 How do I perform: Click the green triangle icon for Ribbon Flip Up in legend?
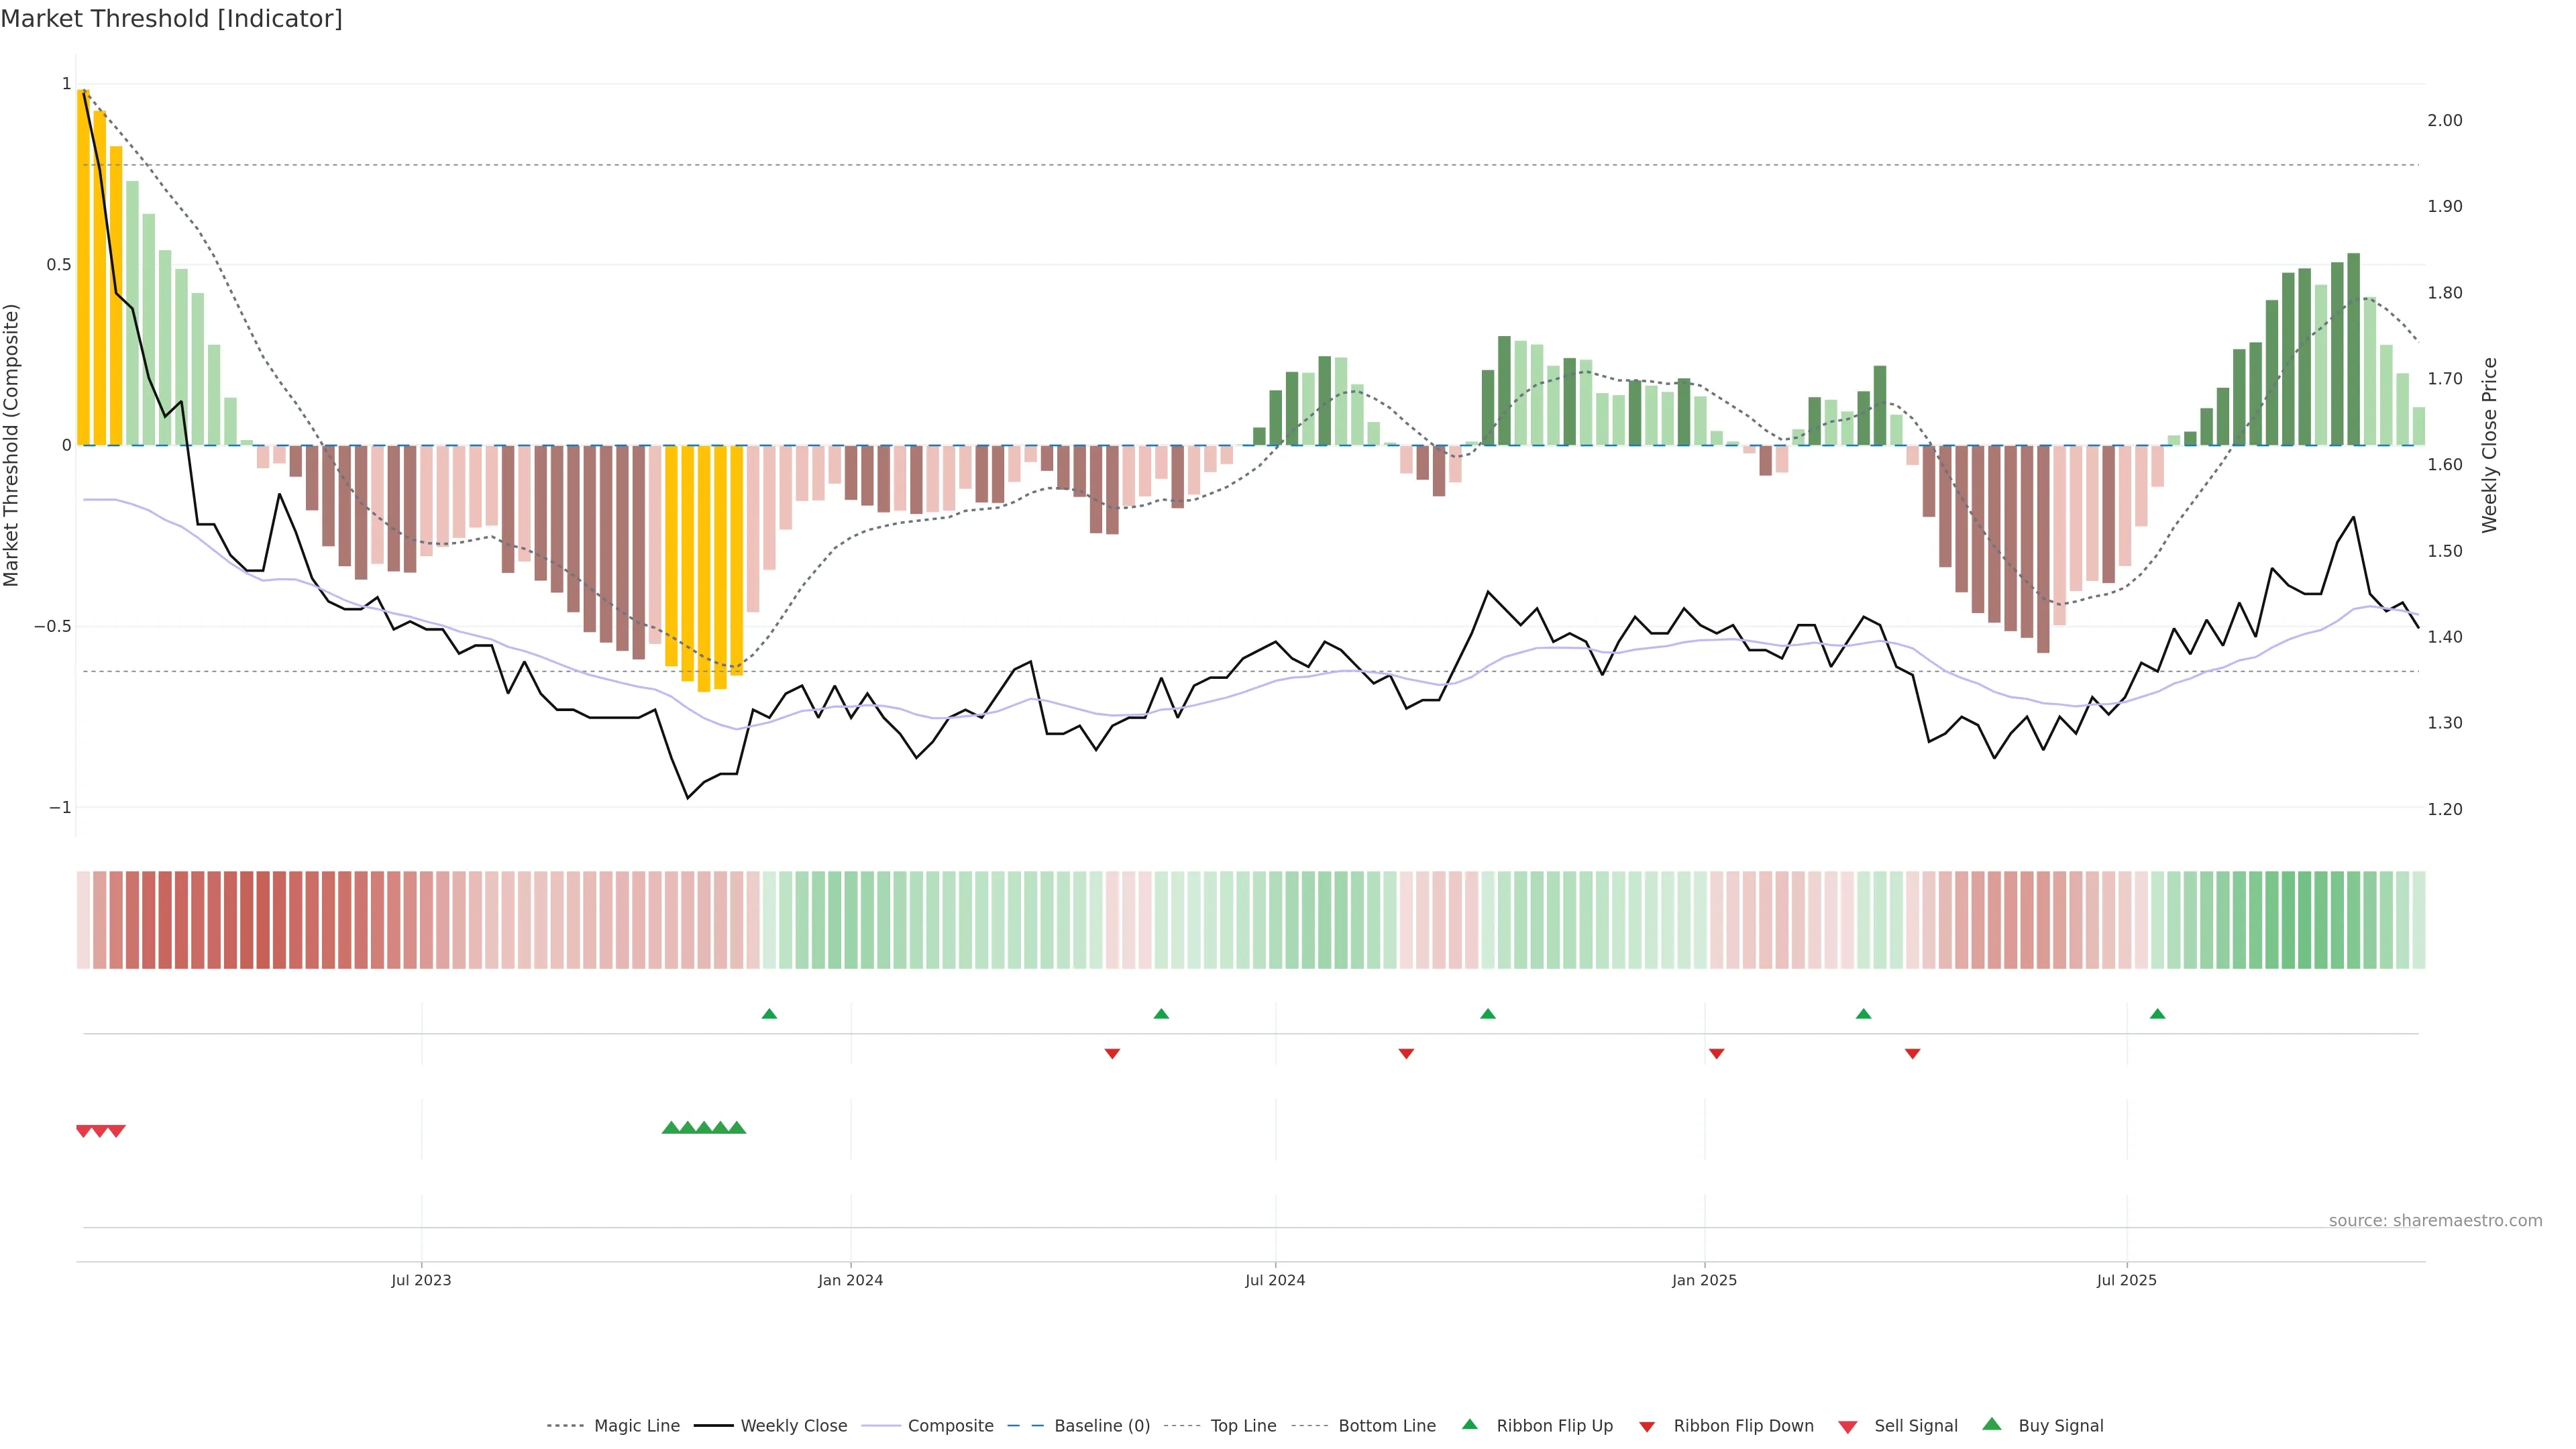[x=1469, y=1424]
